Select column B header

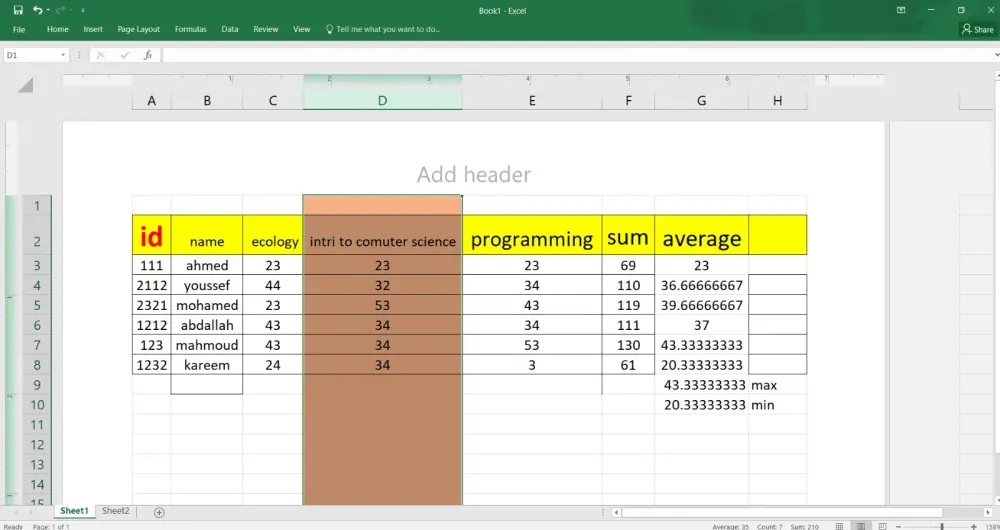(x=207, y=101)
